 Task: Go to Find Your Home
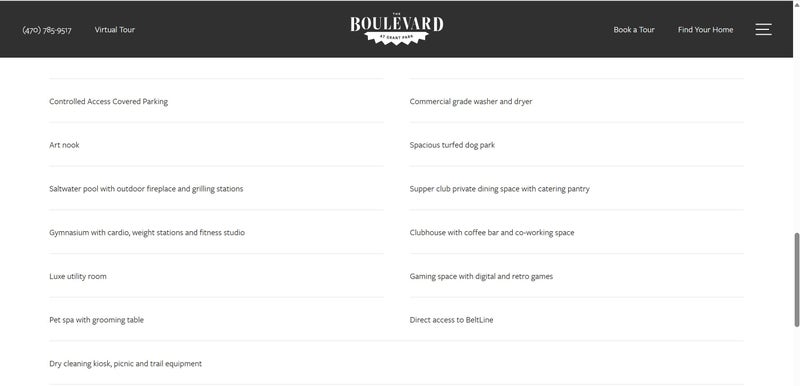[706, 30]
